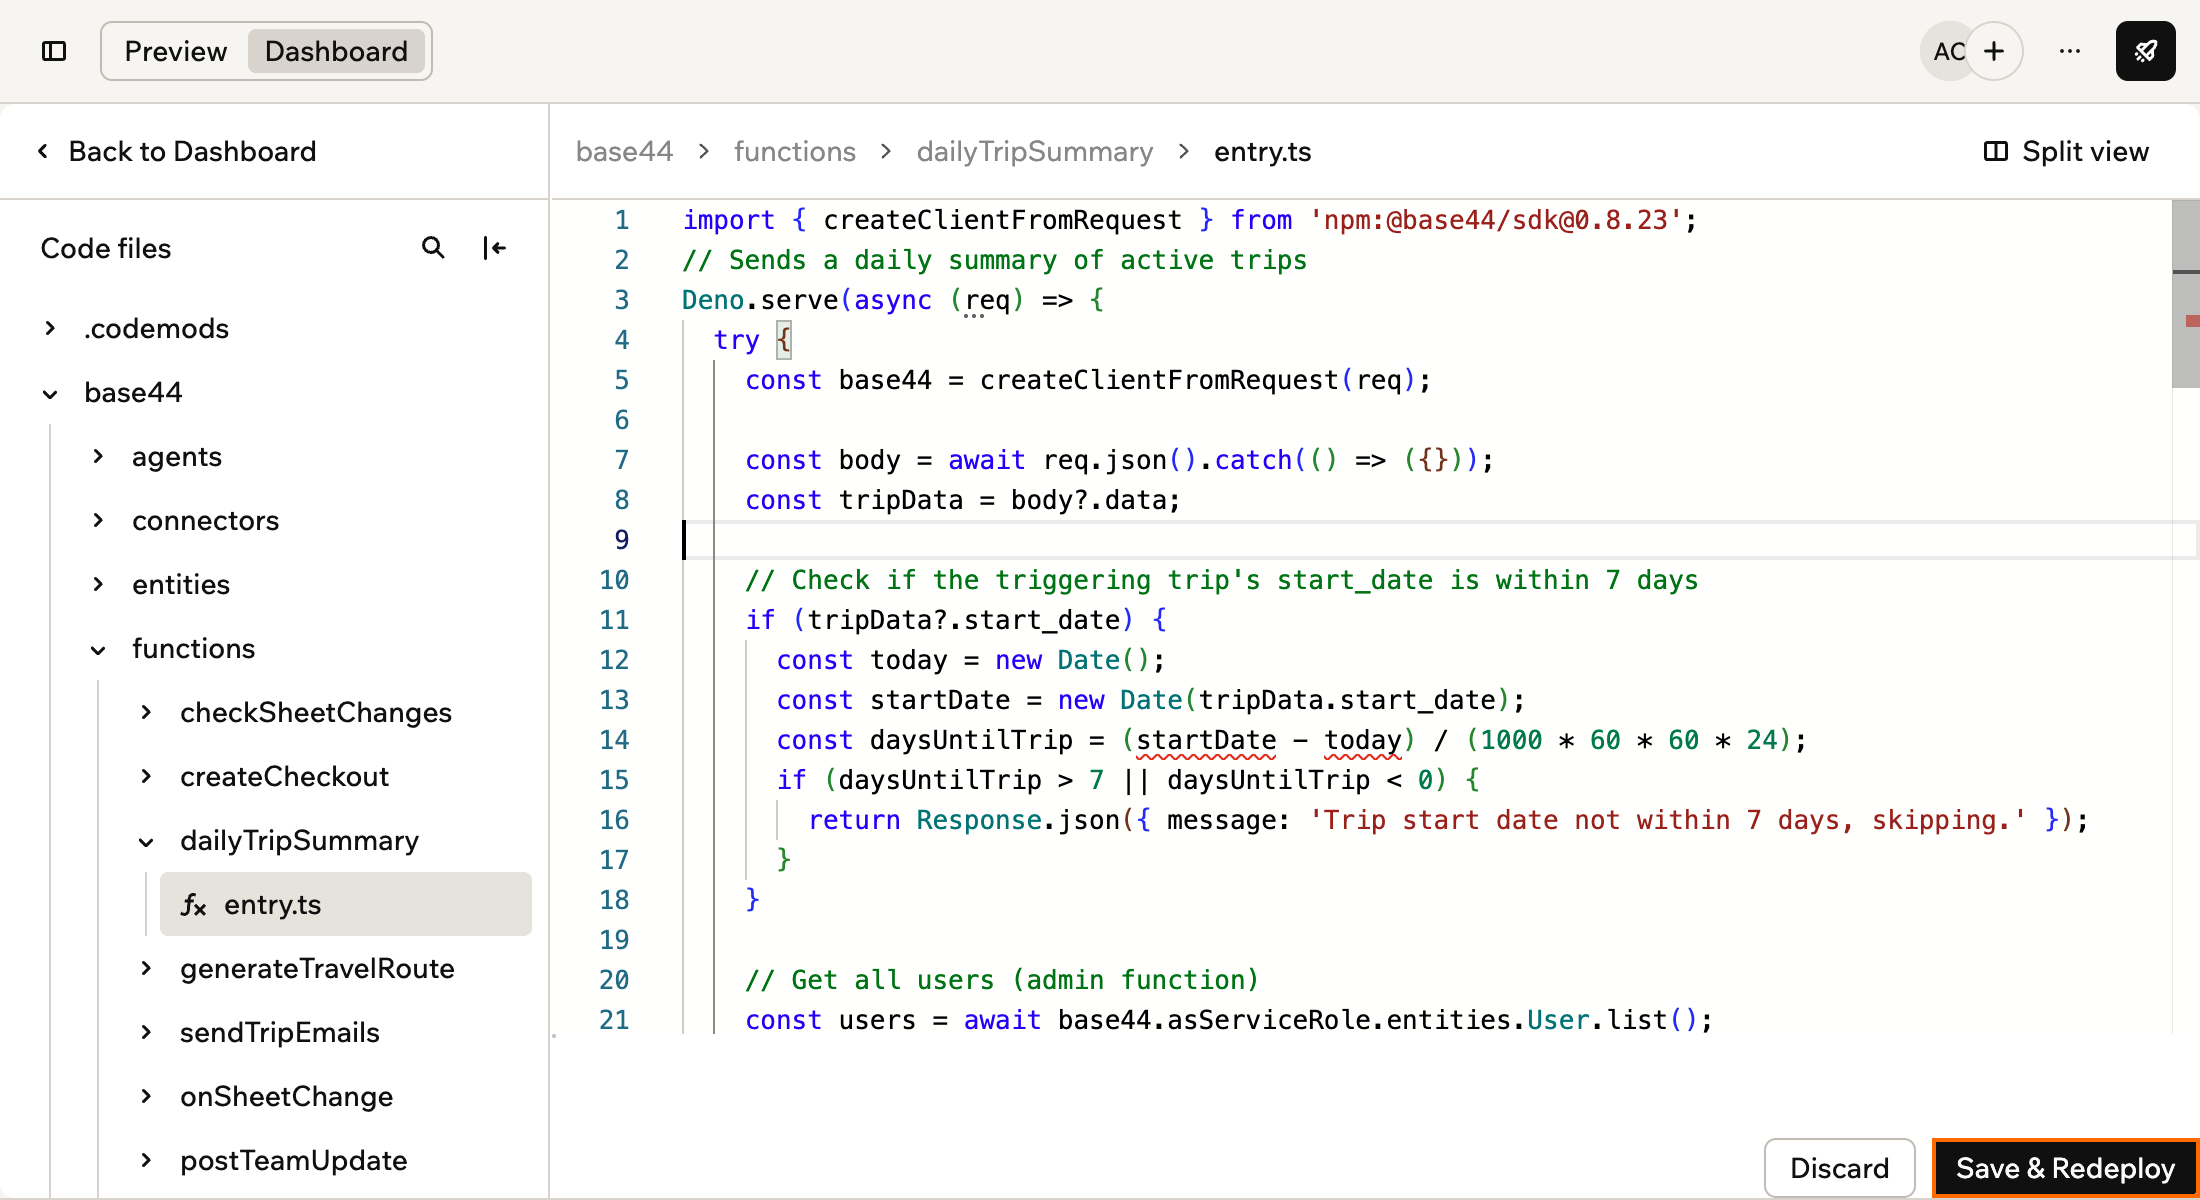Click the 'Code files' heading
The height and width of the screenshot is (1200, 2200).
click(106, 248)
